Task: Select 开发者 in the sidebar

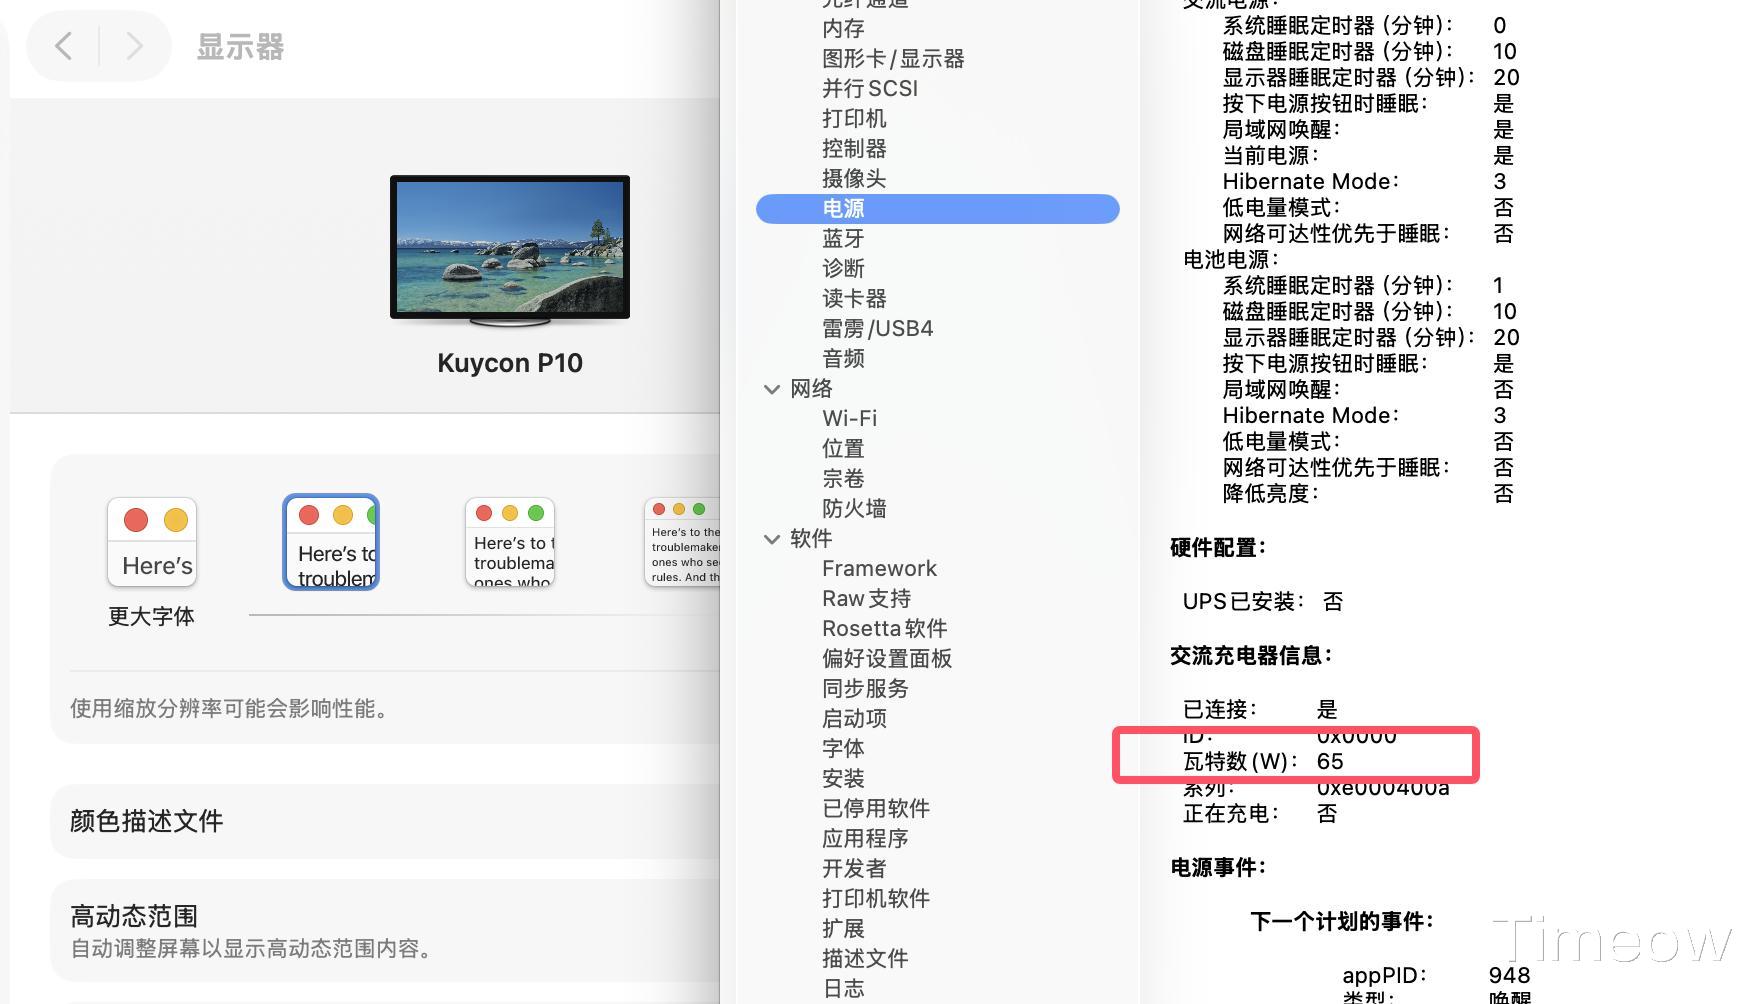Action: 854,869
